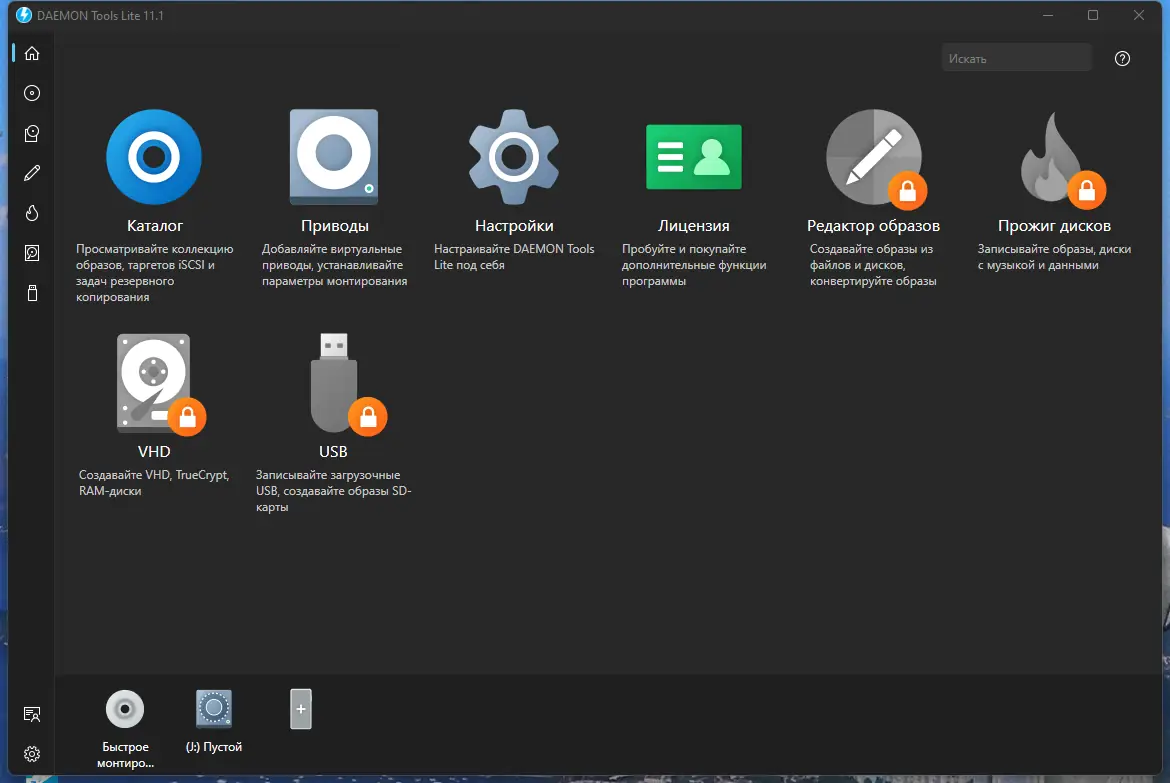Open the image editor pencil sidebar icon
The image size is (1170, 783).
tap(32, 173)
